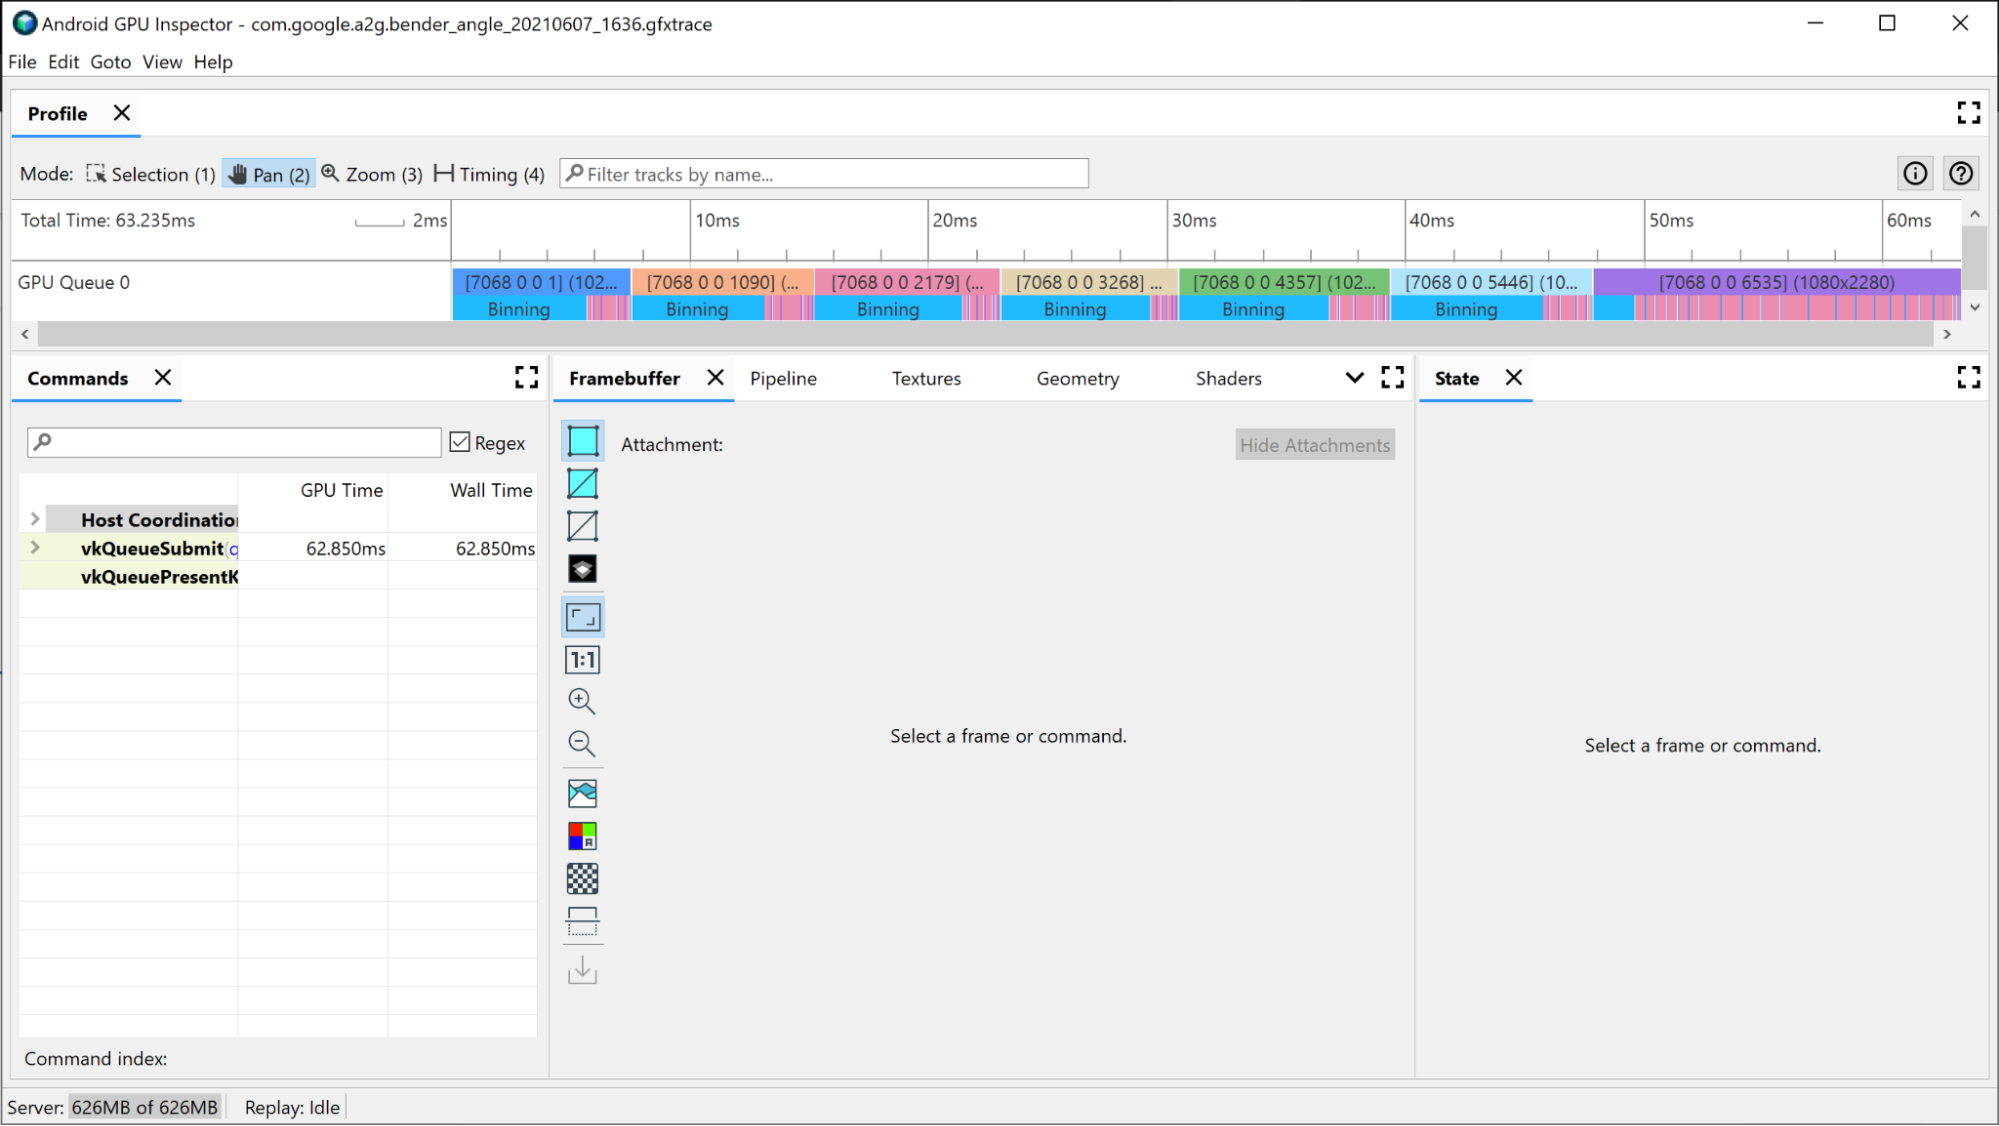
Task: Click the color channels display icon
Action: point(581,836)
